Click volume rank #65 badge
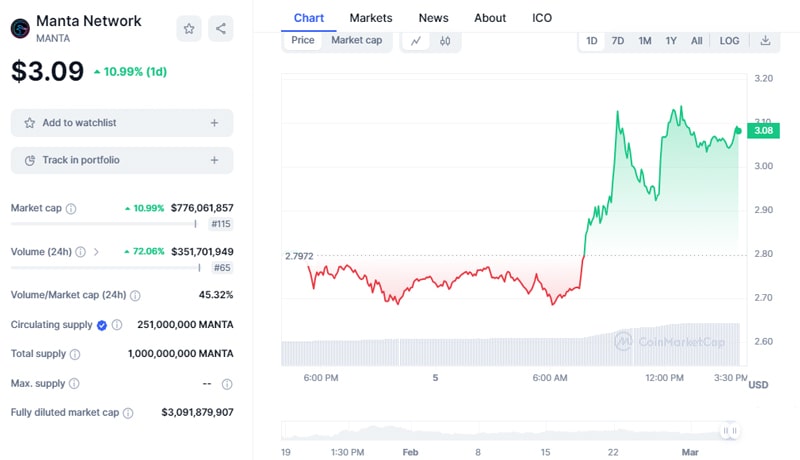This screenshot has height=460, width=800. (222, 268)
